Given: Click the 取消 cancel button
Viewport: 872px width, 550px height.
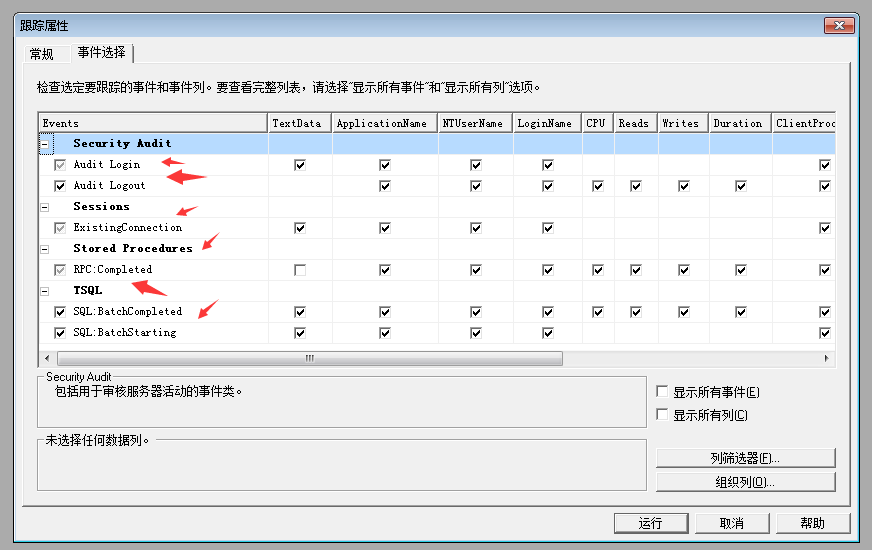Looking at the screenshot, I should [x=732, y=523].
